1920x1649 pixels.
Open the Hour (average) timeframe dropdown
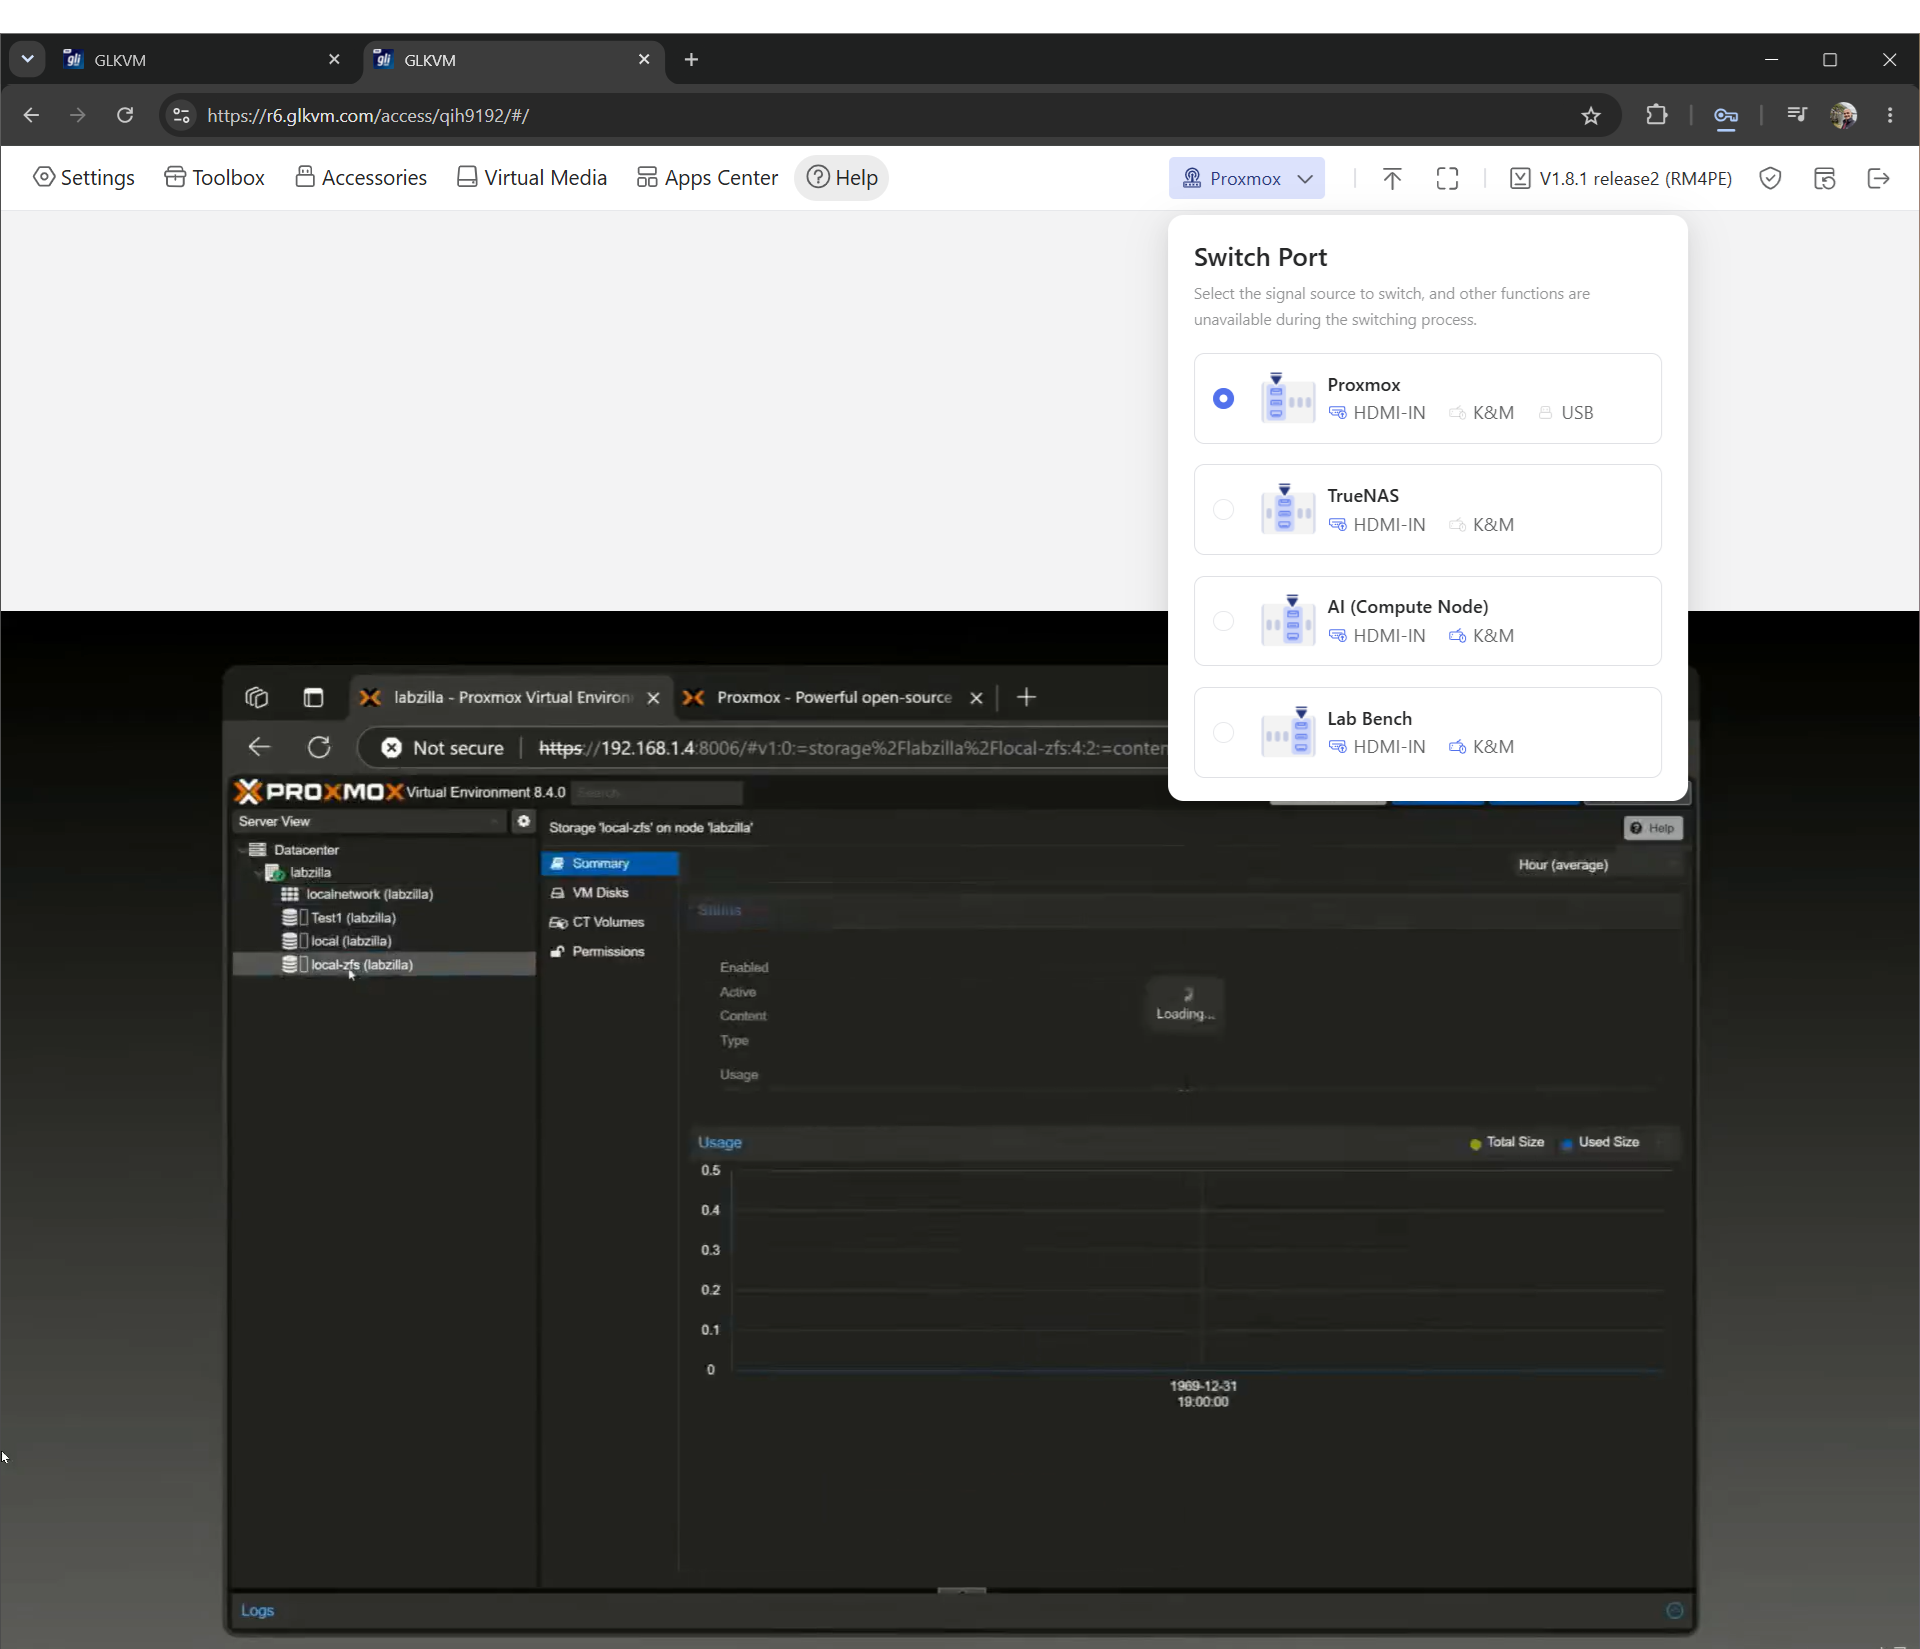pyautogui.click(x=1597, y=865)
